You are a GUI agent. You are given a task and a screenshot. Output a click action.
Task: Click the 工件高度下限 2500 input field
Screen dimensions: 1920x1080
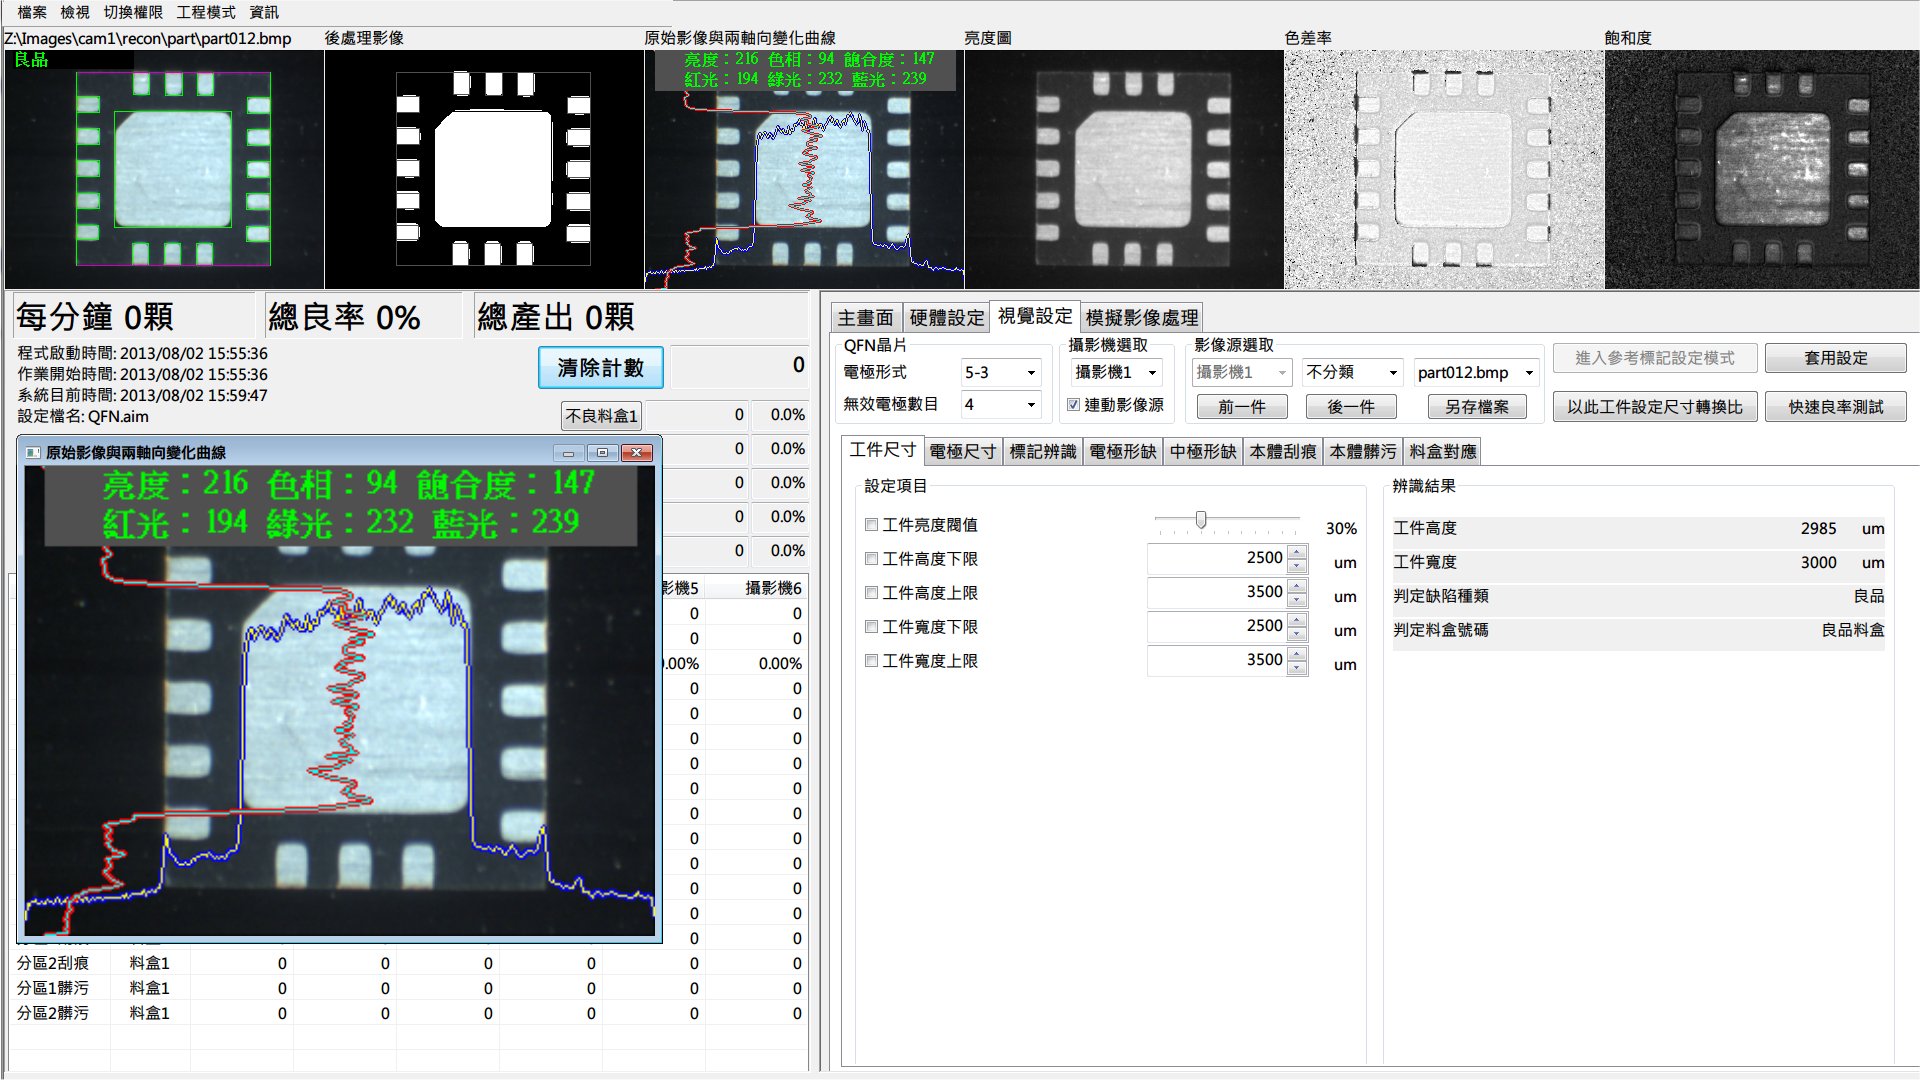point(1217,558)
